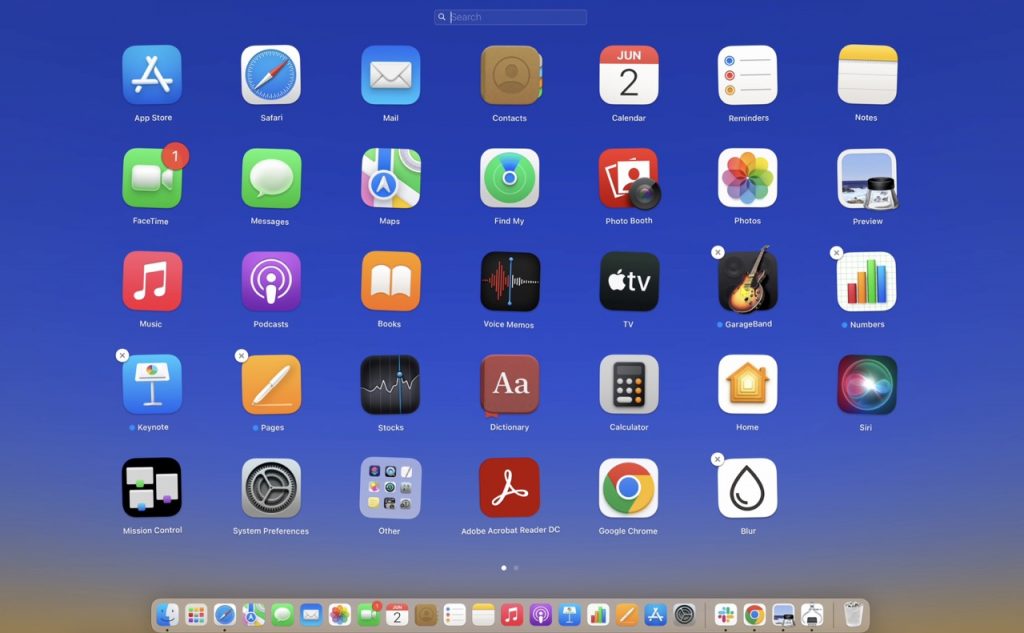1024x633 pixels.
Task: Switch to the second Launchpad page dot
Action: (516, 568)
